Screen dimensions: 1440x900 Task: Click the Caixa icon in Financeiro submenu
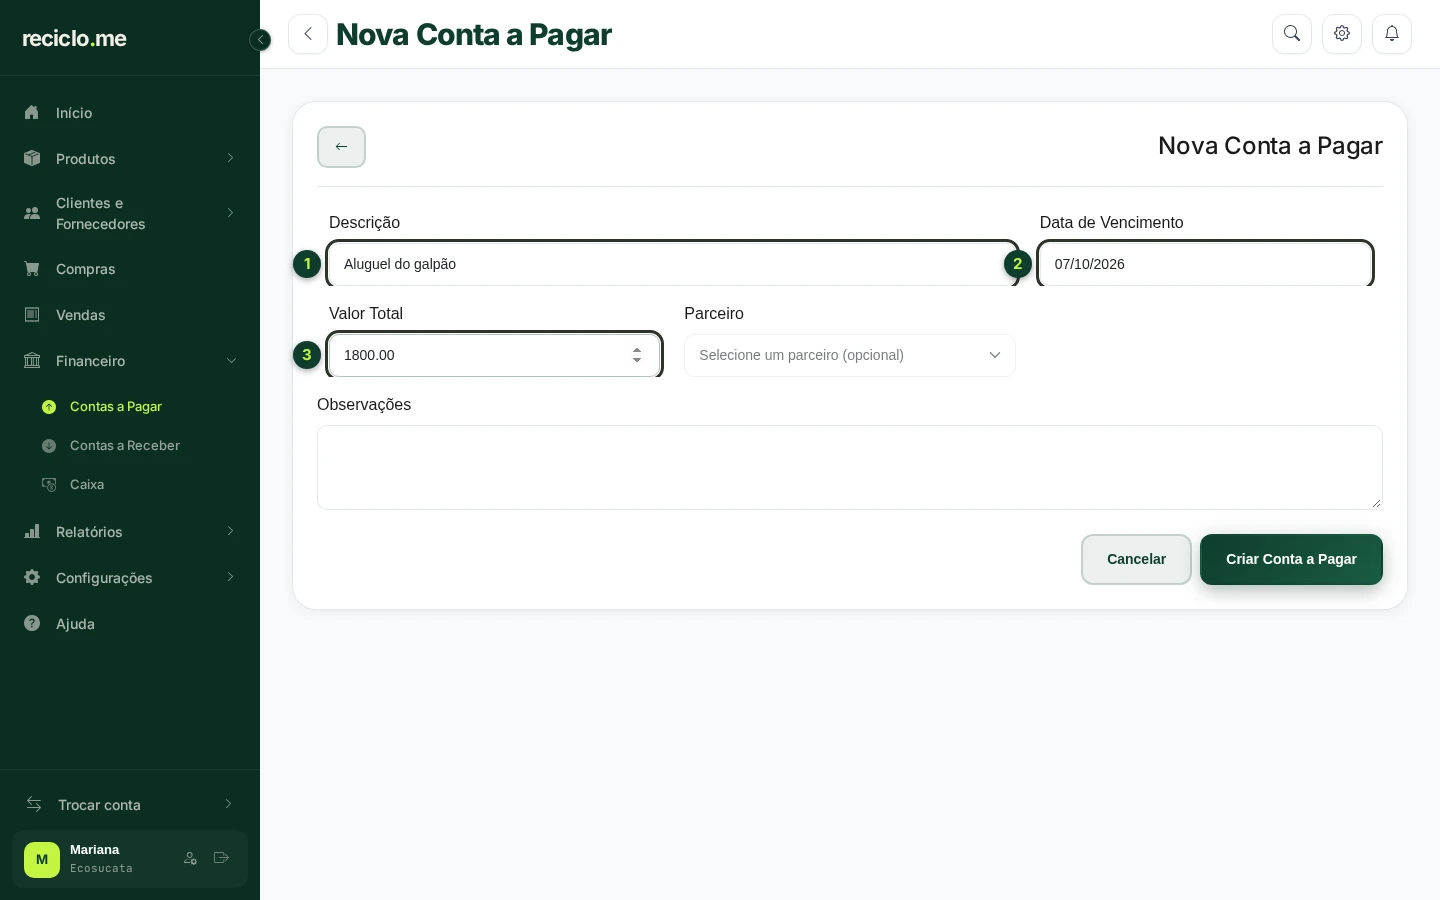pos(49,485)
